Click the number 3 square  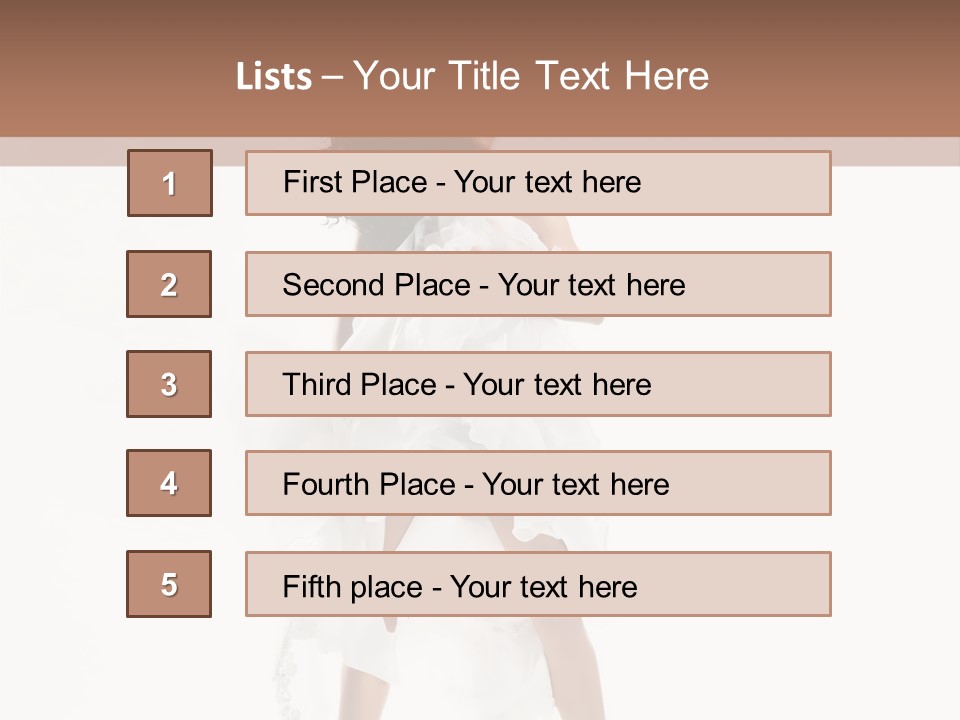[x=169, y=384]
